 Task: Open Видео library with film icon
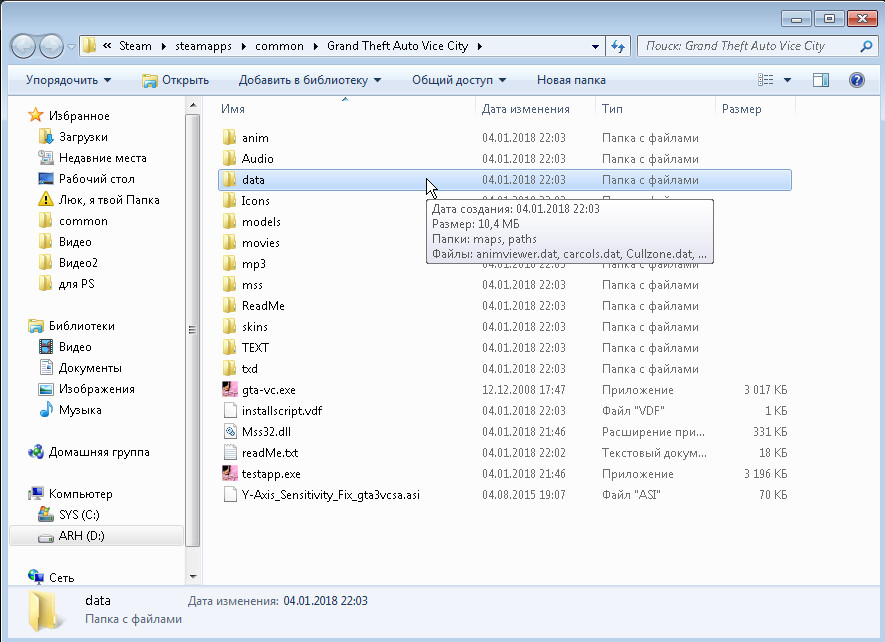click(46, 347)
